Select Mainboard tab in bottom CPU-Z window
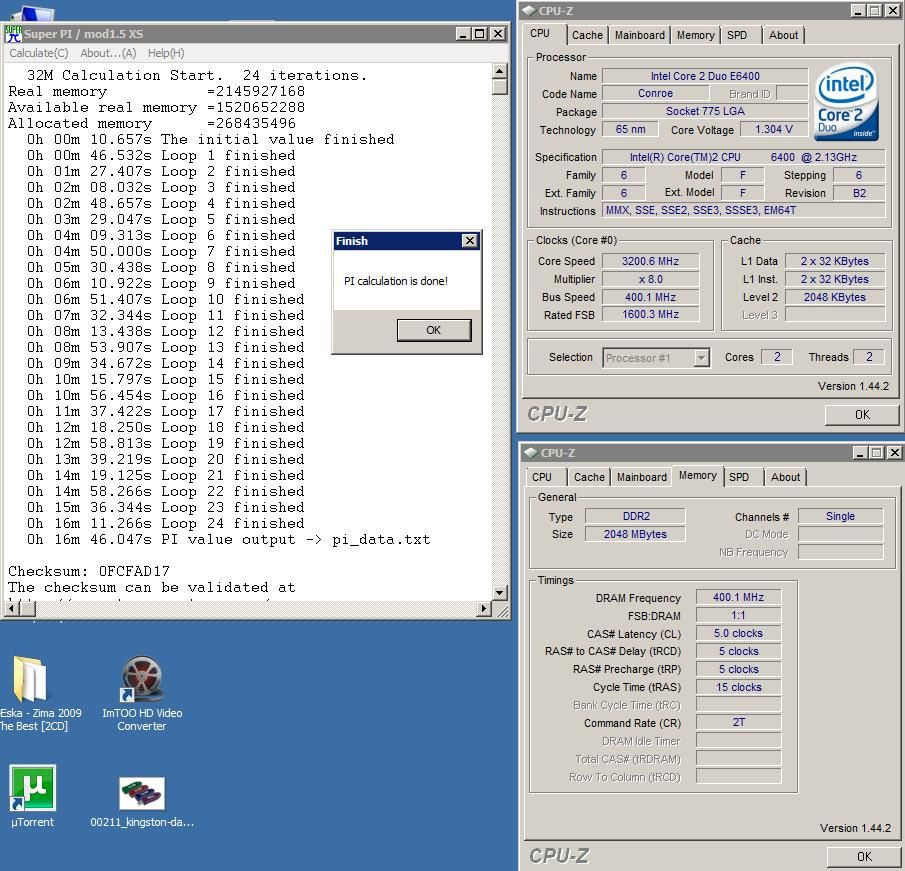 (641, 477)
